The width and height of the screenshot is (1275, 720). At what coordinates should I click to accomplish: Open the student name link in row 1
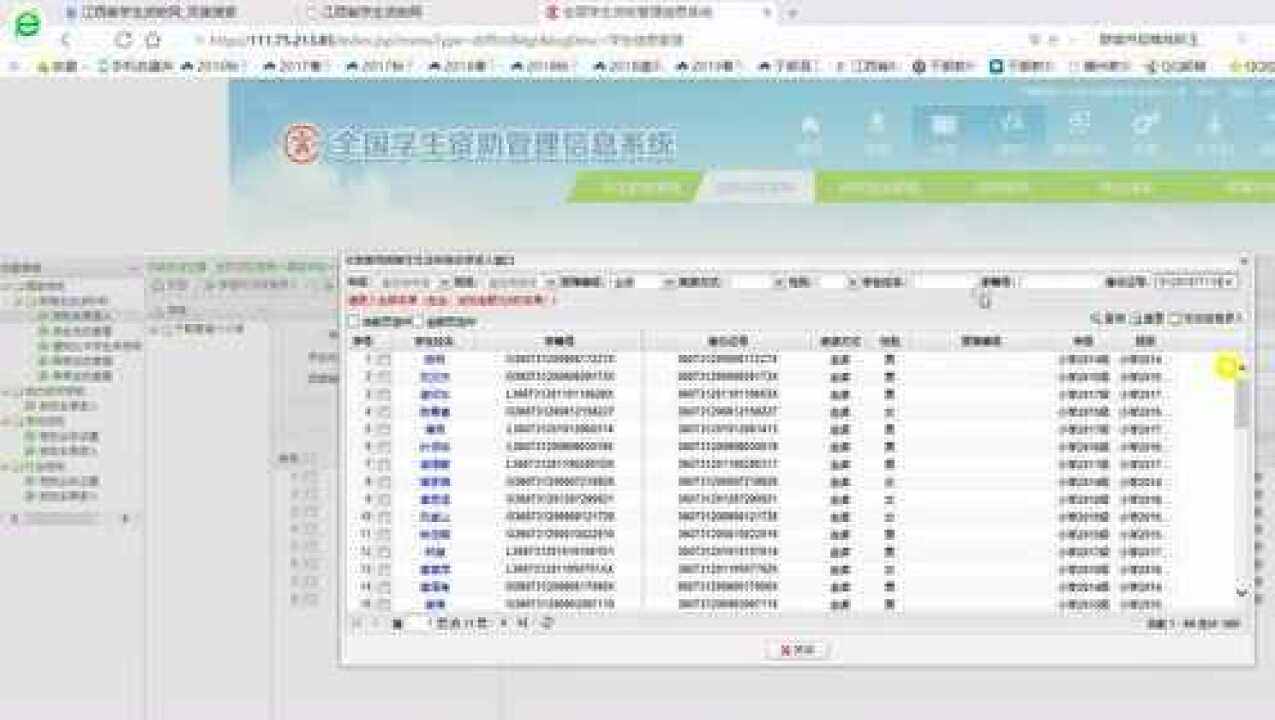434,359
